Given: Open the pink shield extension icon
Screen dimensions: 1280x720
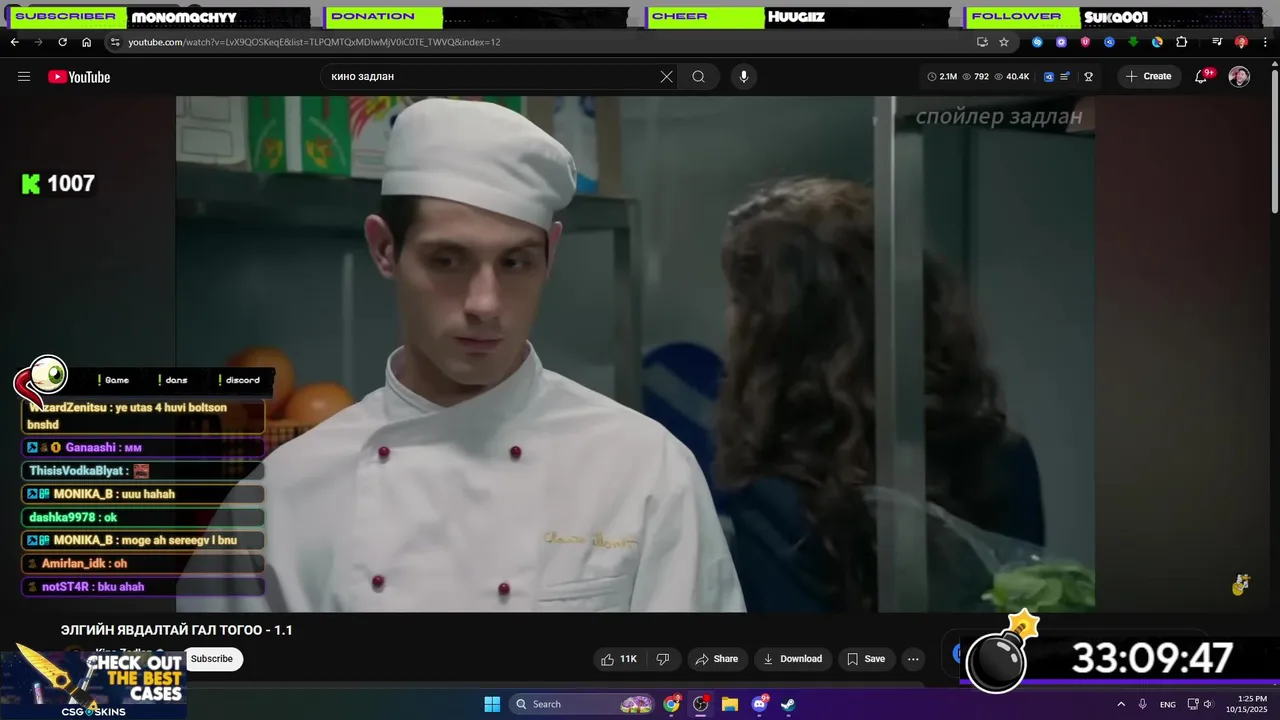Looking at the screenshot, I should pos(1085,42).
